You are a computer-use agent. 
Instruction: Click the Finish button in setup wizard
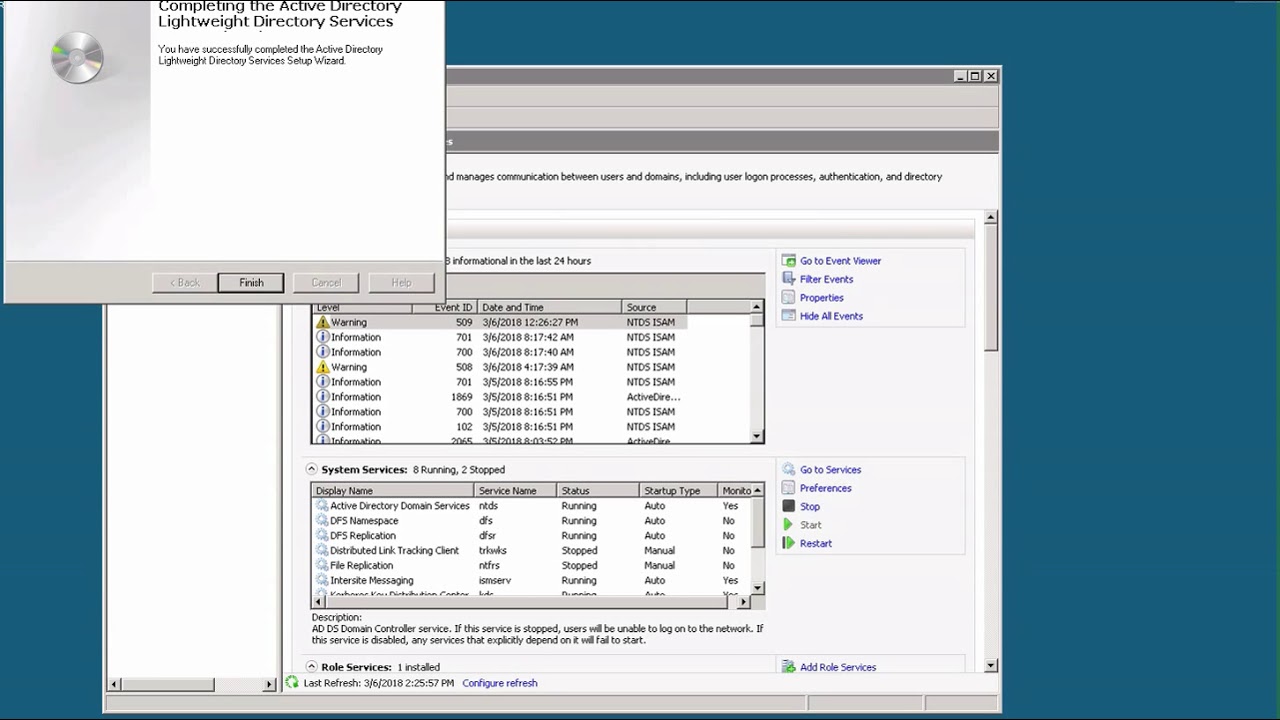click(x=251, y=282)
